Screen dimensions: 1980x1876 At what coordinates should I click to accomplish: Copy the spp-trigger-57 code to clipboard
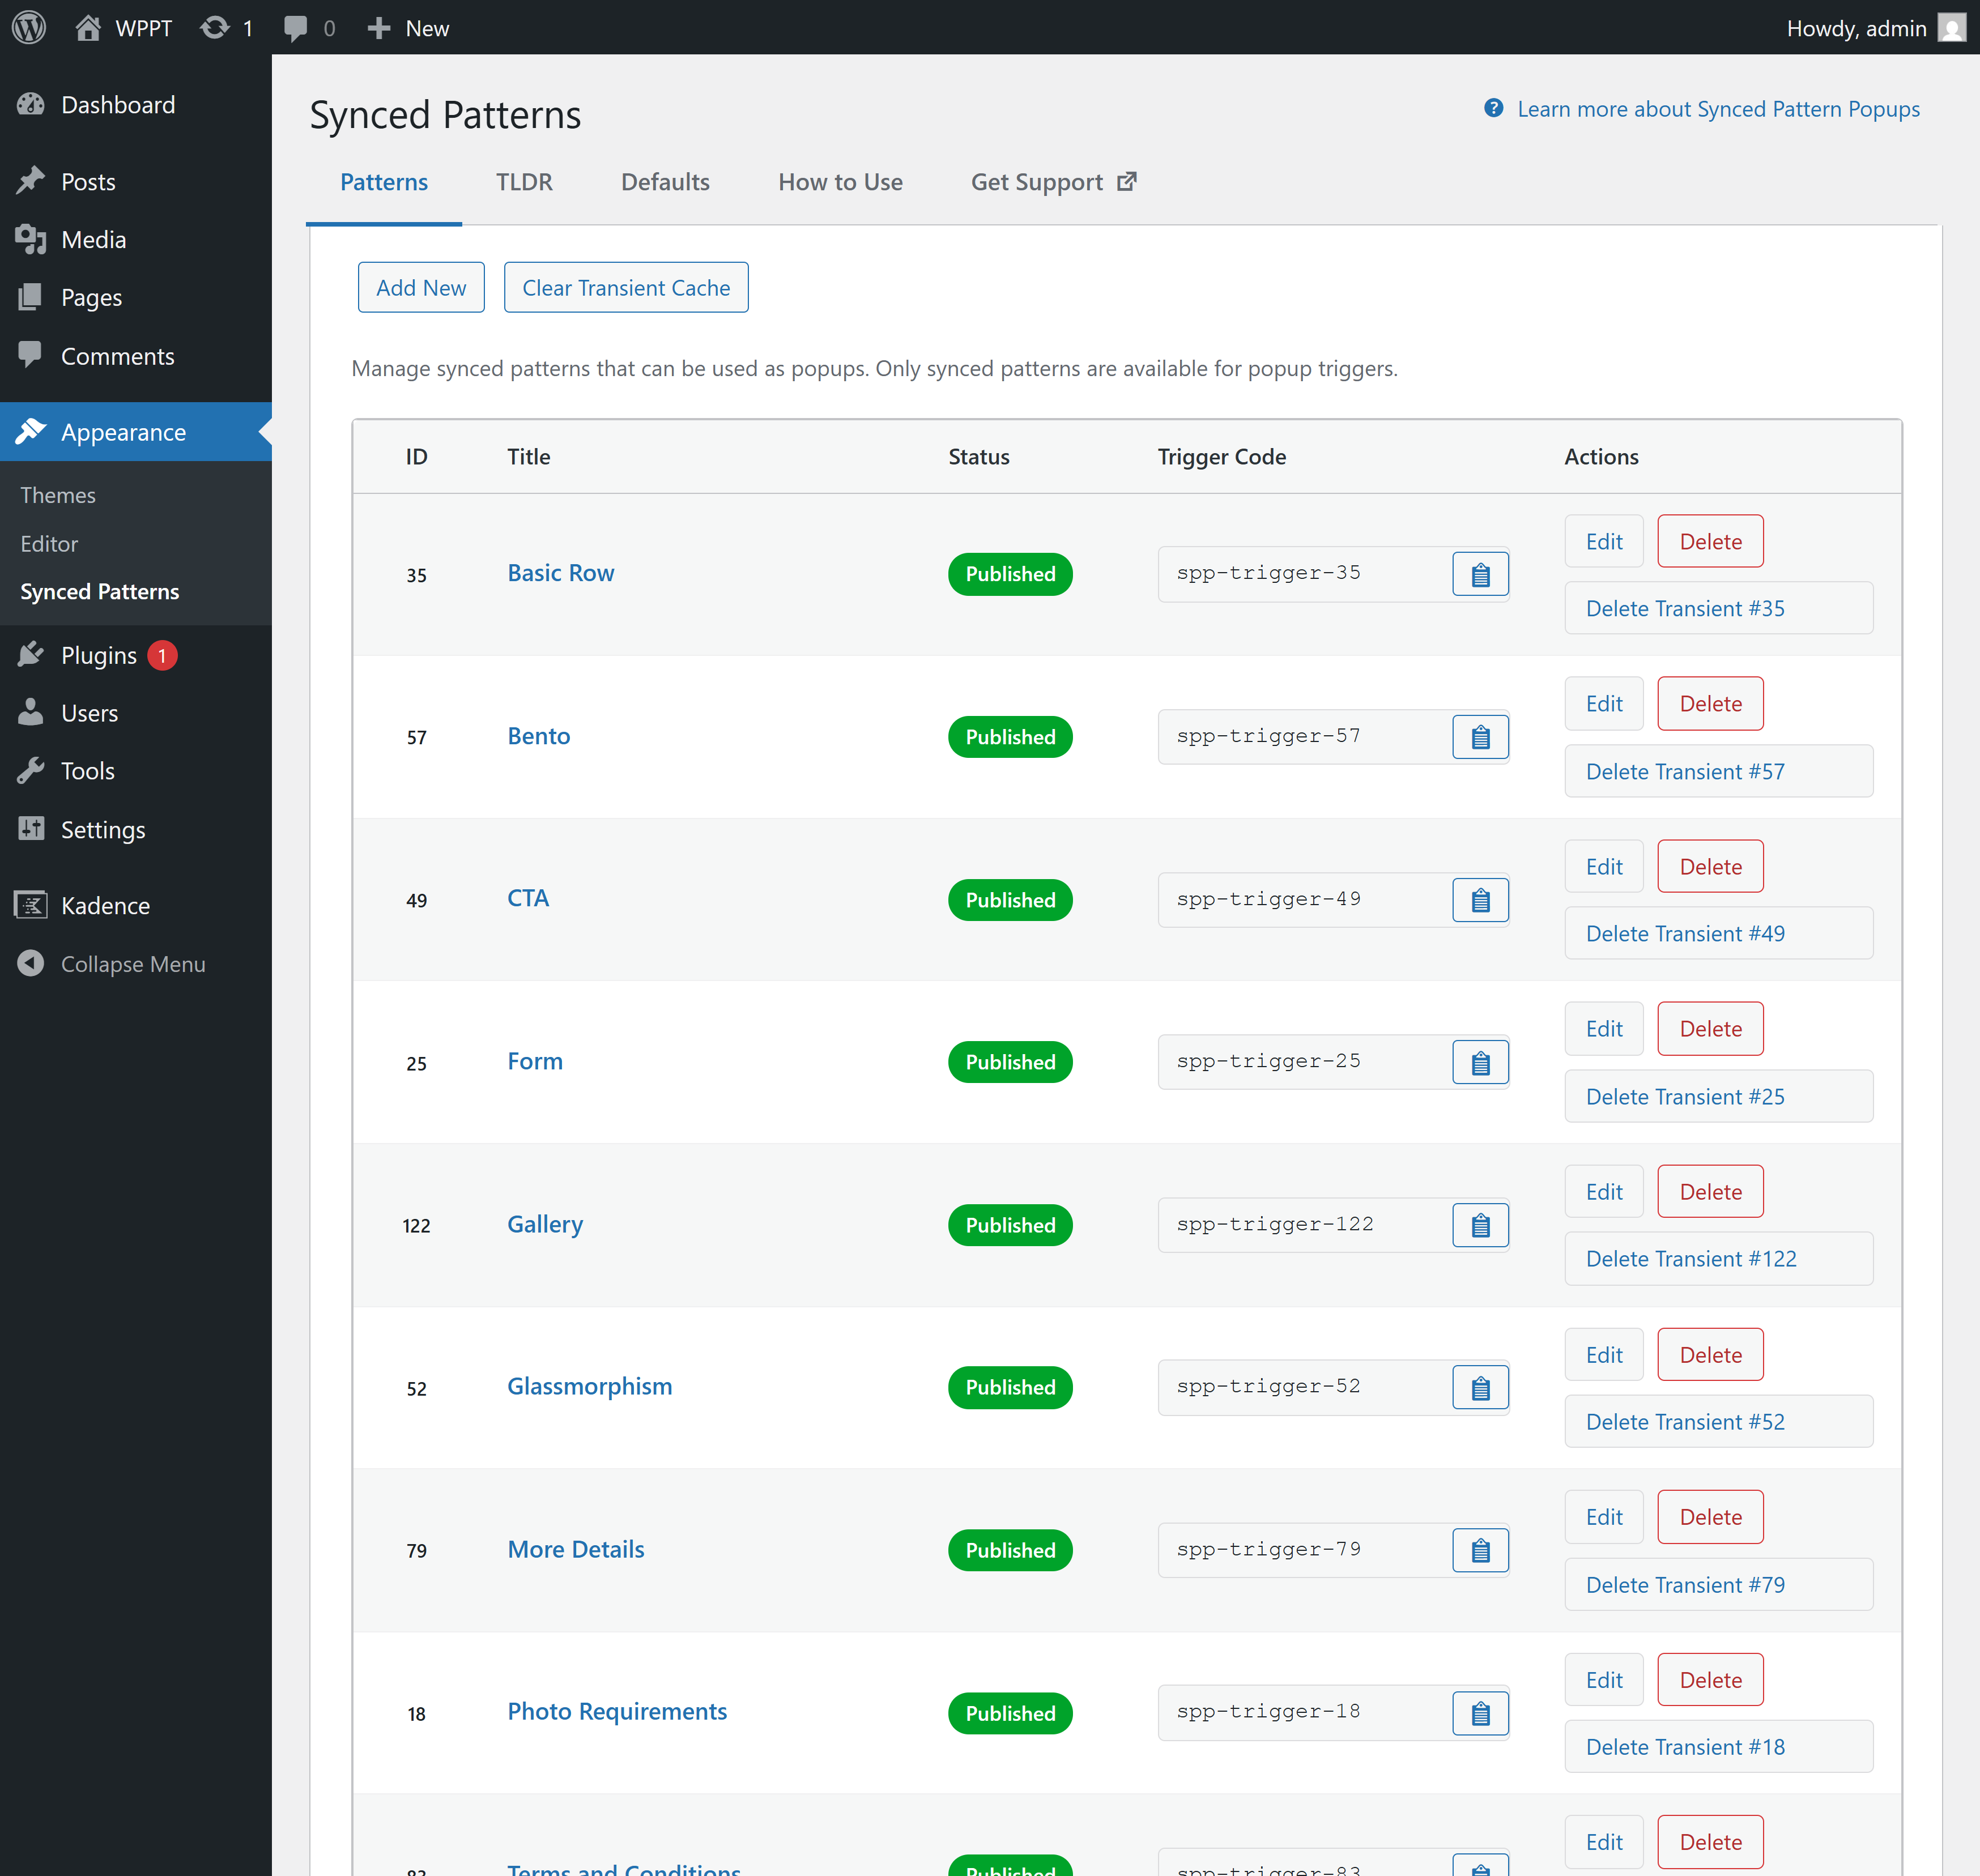click(x=1480, y=737)
